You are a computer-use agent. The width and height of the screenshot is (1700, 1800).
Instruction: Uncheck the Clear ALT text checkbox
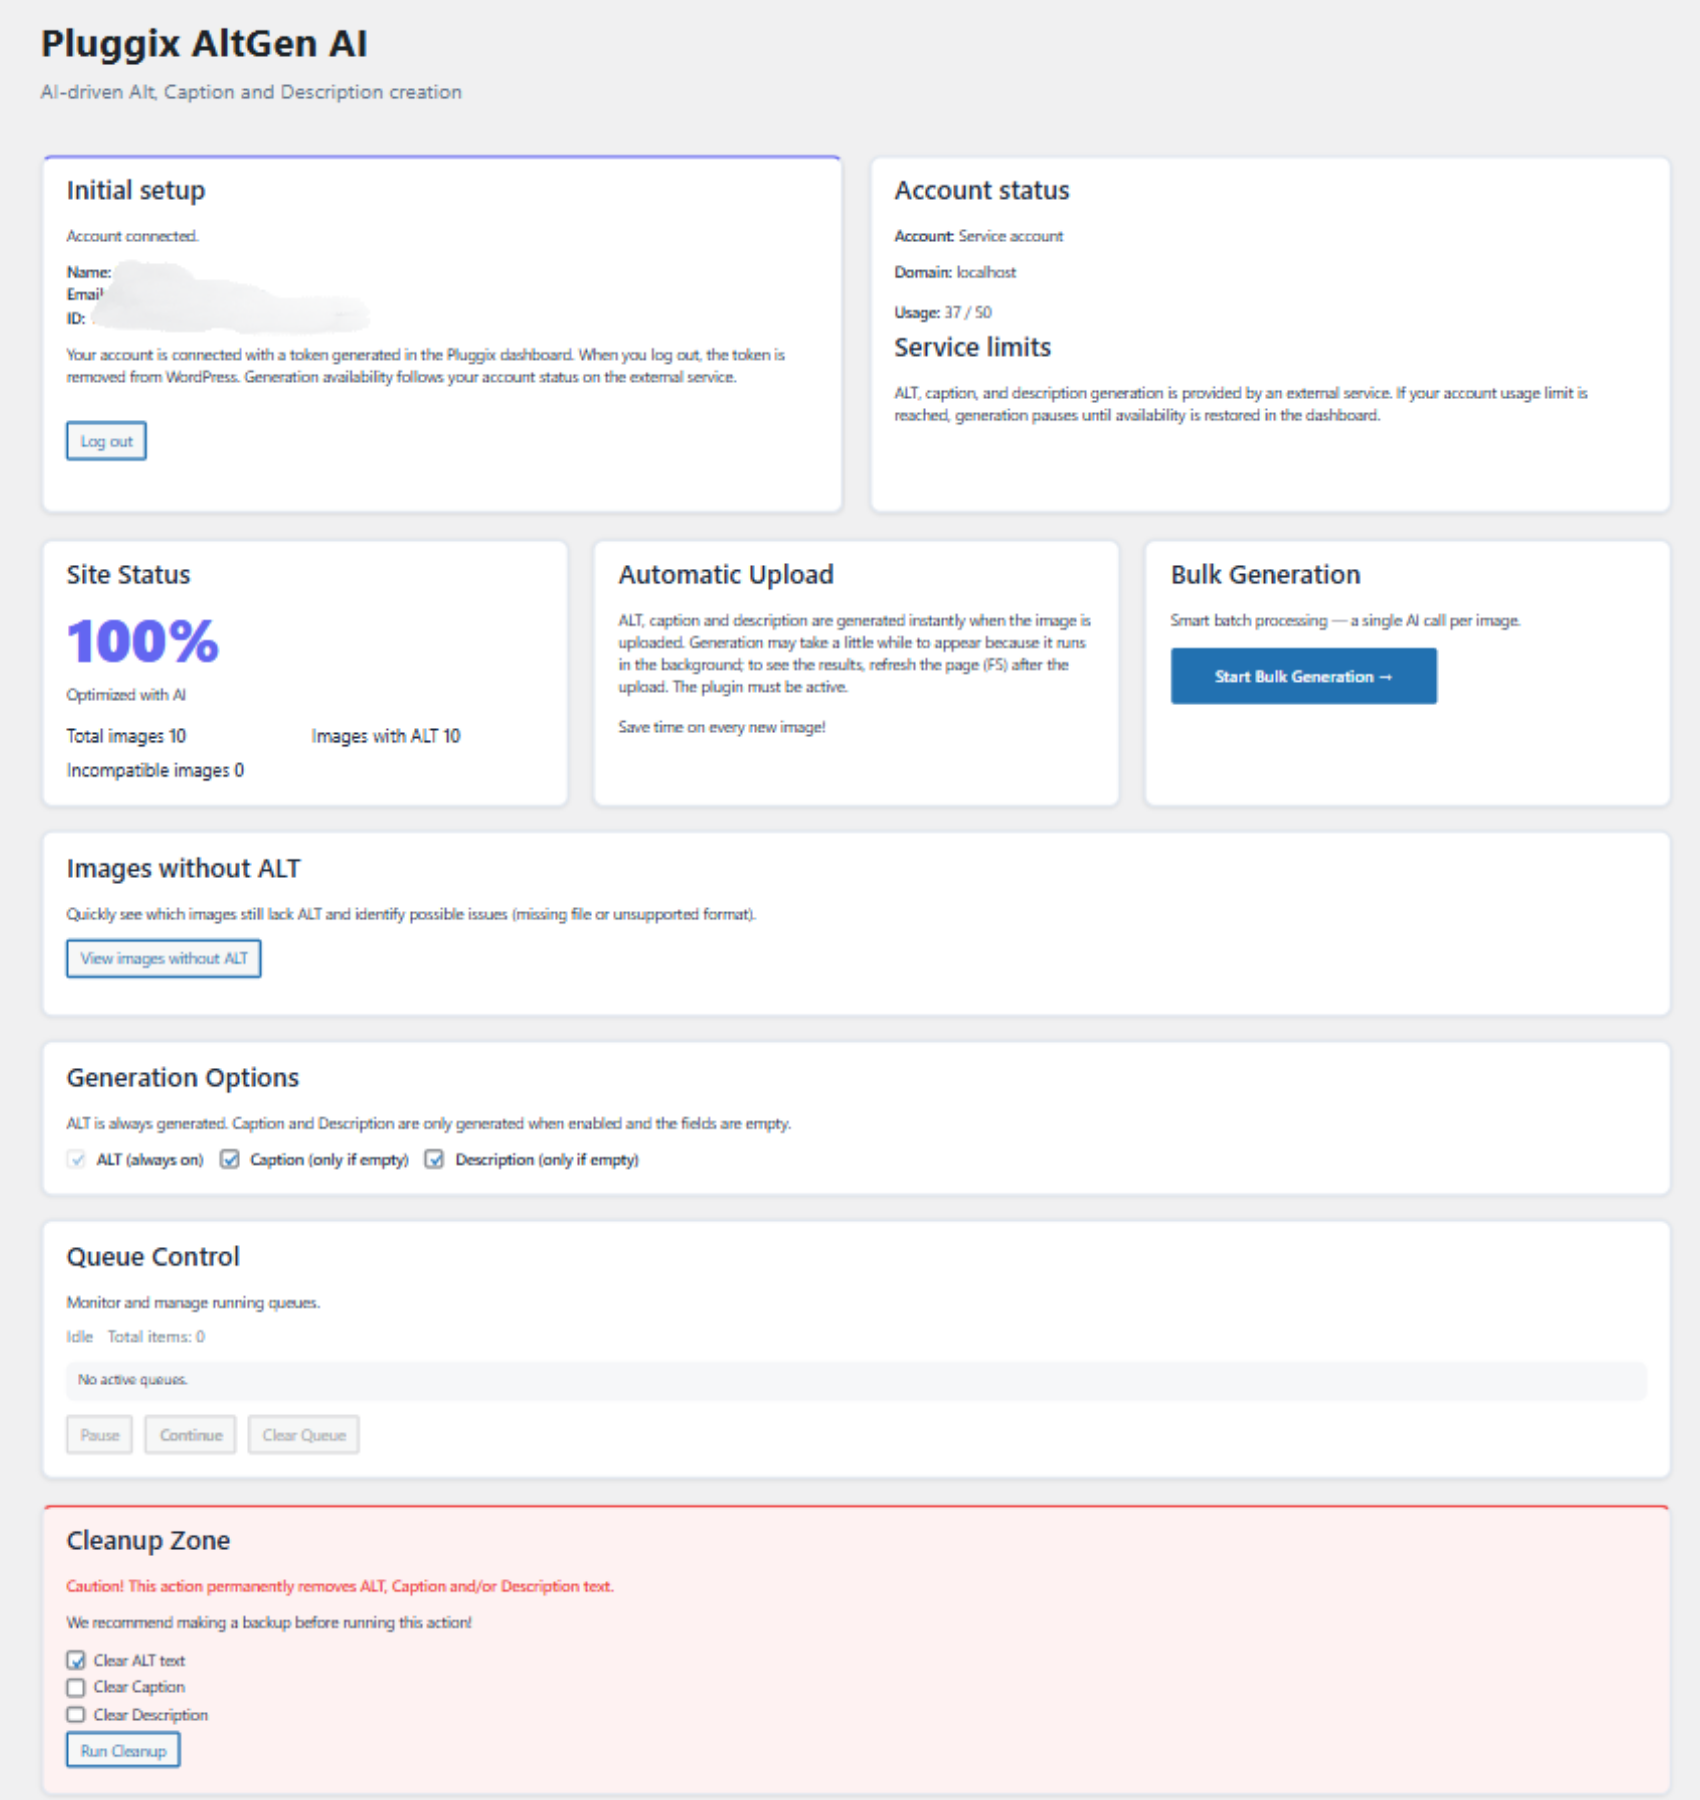click(x=76, y=1660)
